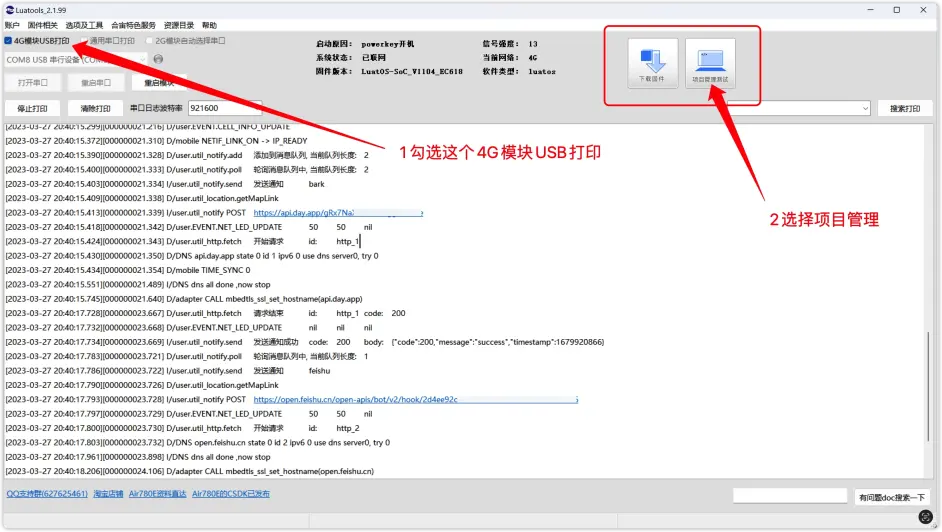The image size is (942, 532).
Task: Uncheck the 4G模块USB打印 checkbox
Action: [9, 41]
